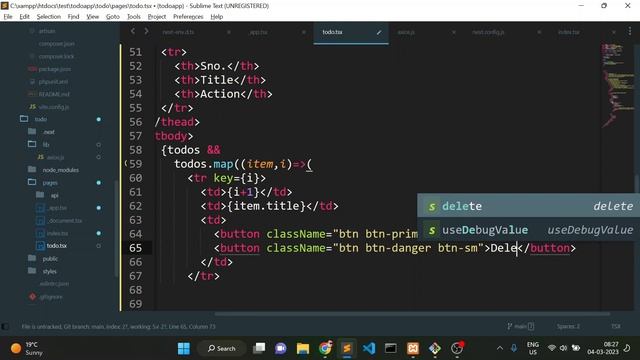Switch to the next.config.js tab
The height and width of the screenshot is (360, 640).
pos(488,32)
